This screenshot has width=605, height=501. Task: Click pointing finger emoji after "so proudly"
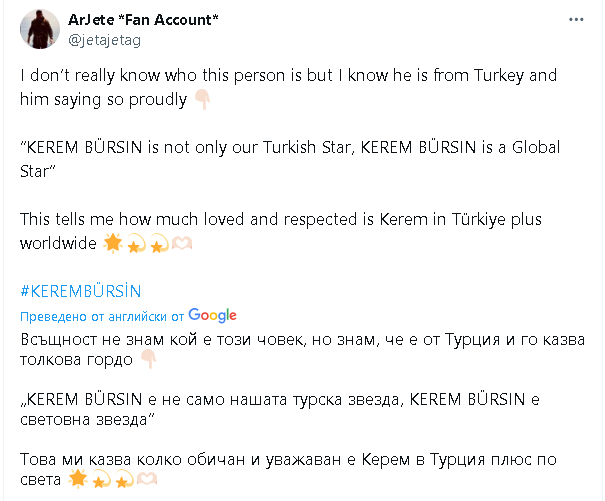pyautogui.click(x=202, y=100)
